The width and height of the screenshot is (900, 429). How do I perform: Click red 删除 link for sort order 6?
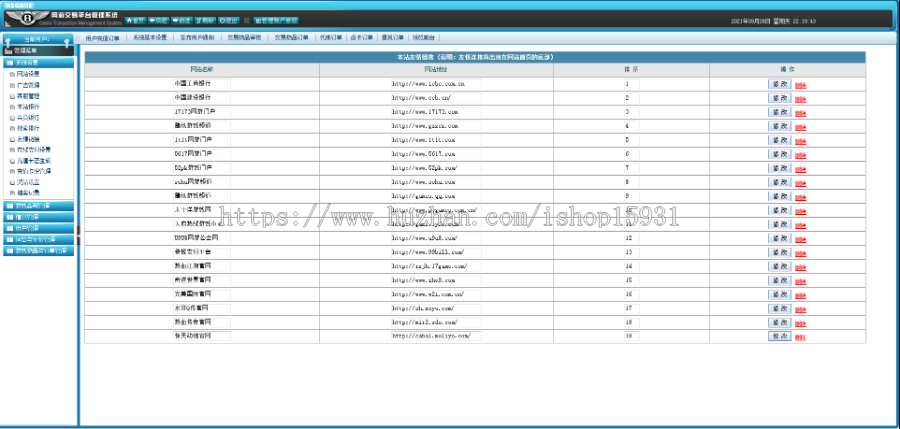point(800,156)
